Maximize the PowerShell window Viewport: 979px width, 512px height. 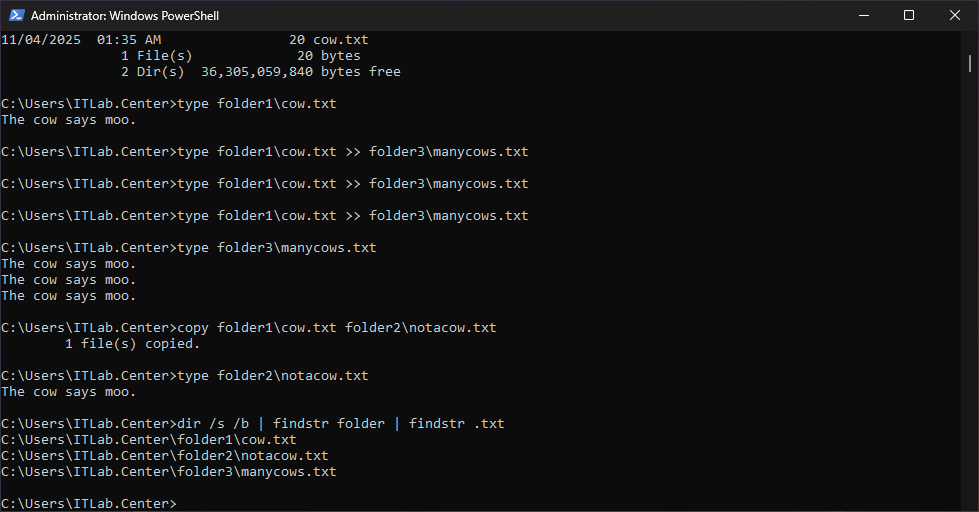[x=909, y=15]
